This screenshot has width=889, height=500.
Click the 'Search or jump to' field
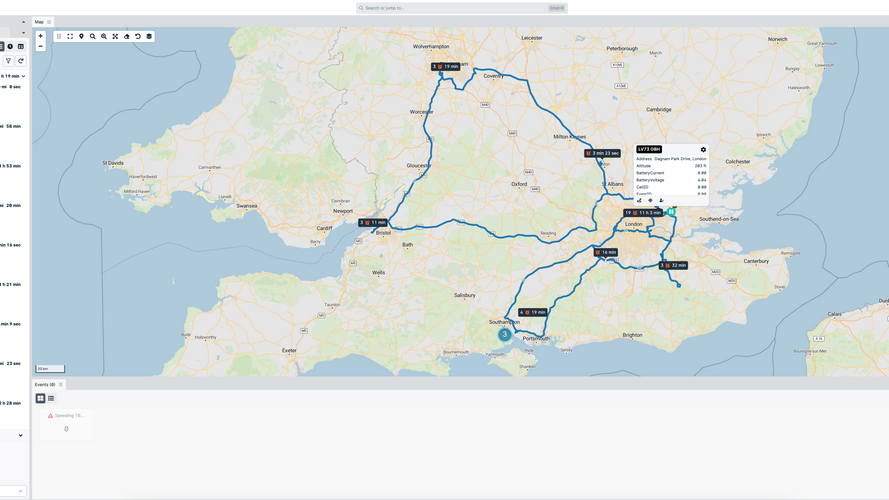tap(462, 8)
